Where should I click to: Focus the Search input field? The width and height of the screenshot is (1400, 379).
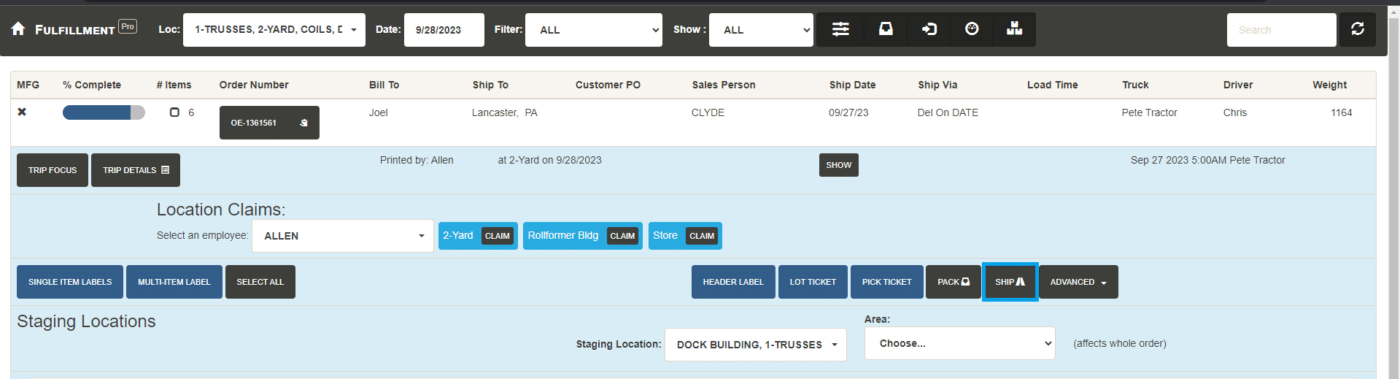[1281, 30]
